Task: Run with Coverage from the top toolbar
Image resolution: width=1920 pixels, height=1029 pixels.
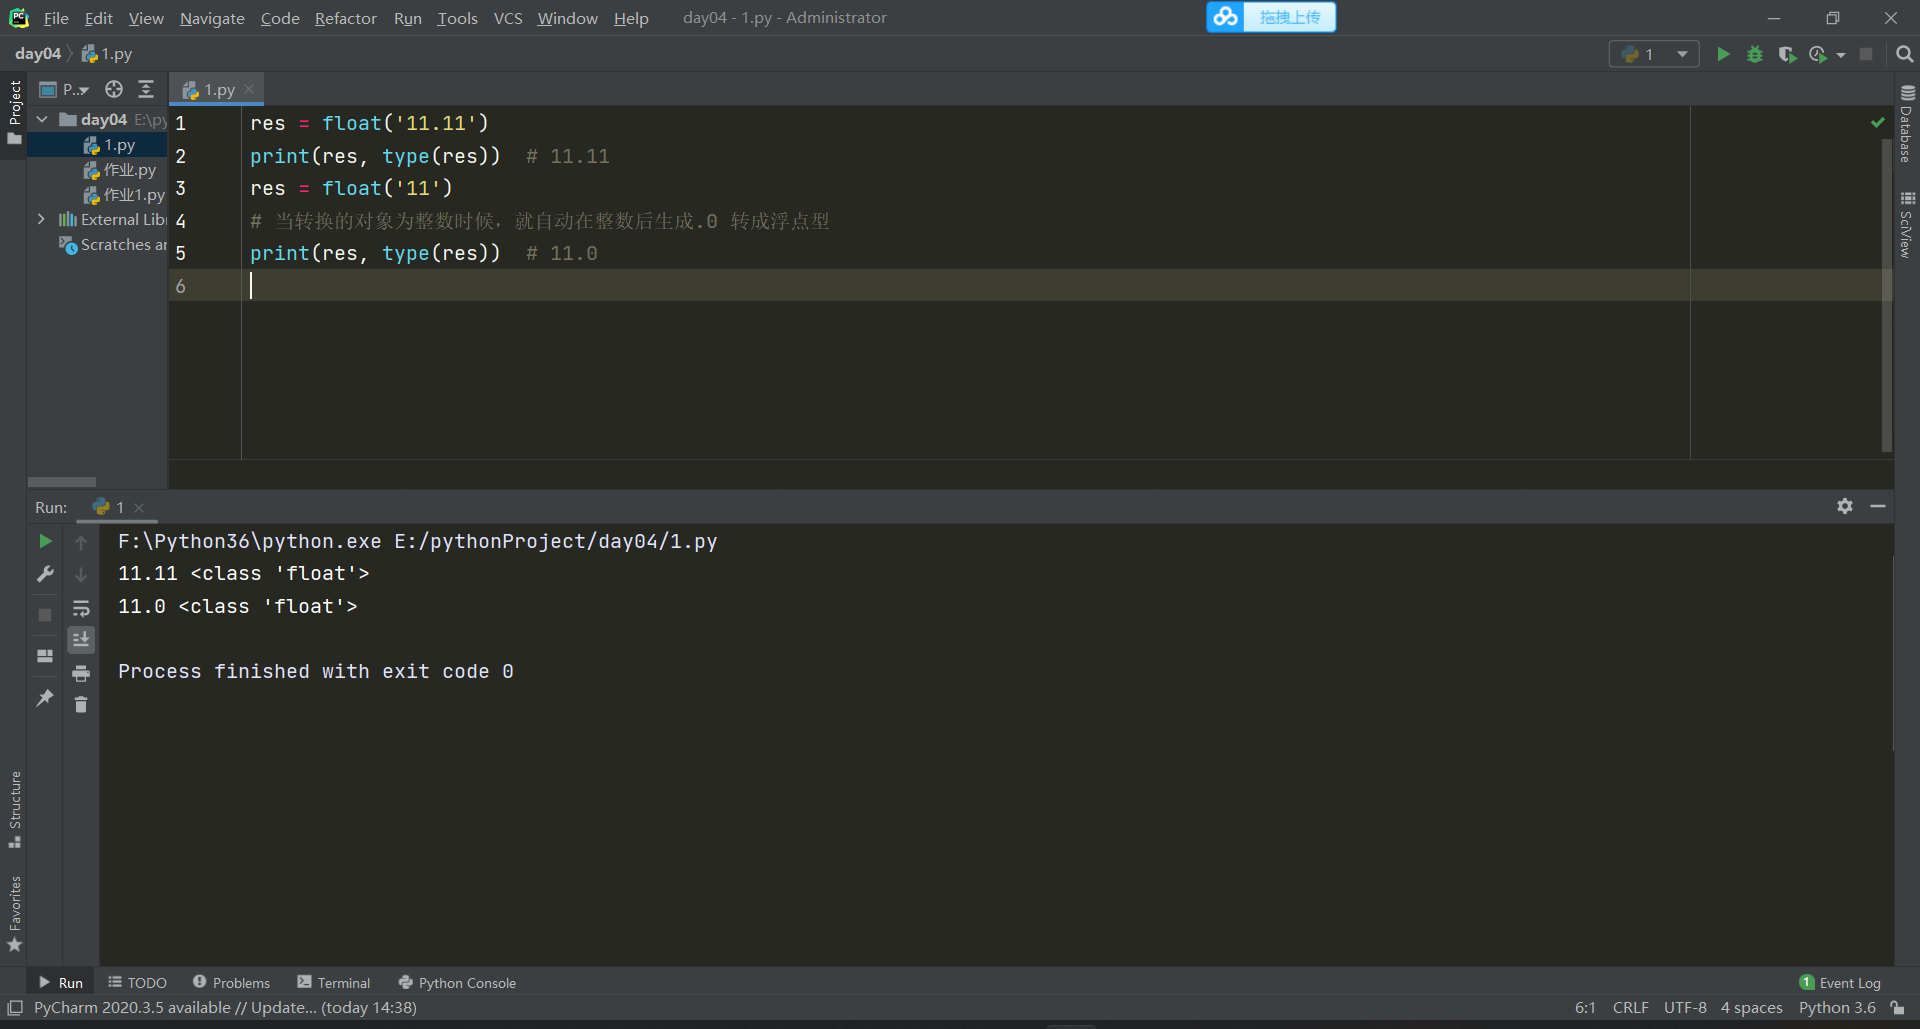Action: 1787,54
